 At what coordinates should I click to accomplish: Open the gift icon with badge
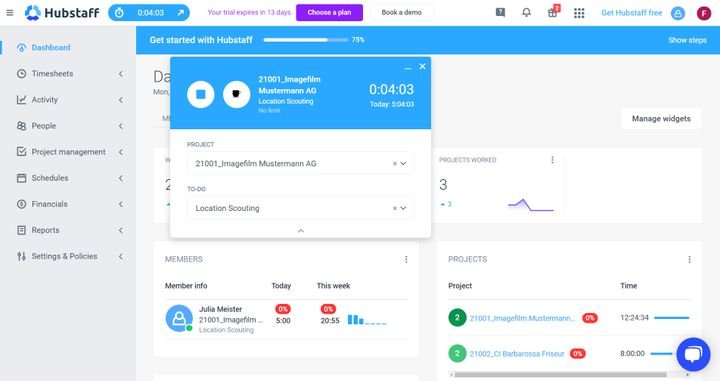pyautogui.click(x=553, y=11)
